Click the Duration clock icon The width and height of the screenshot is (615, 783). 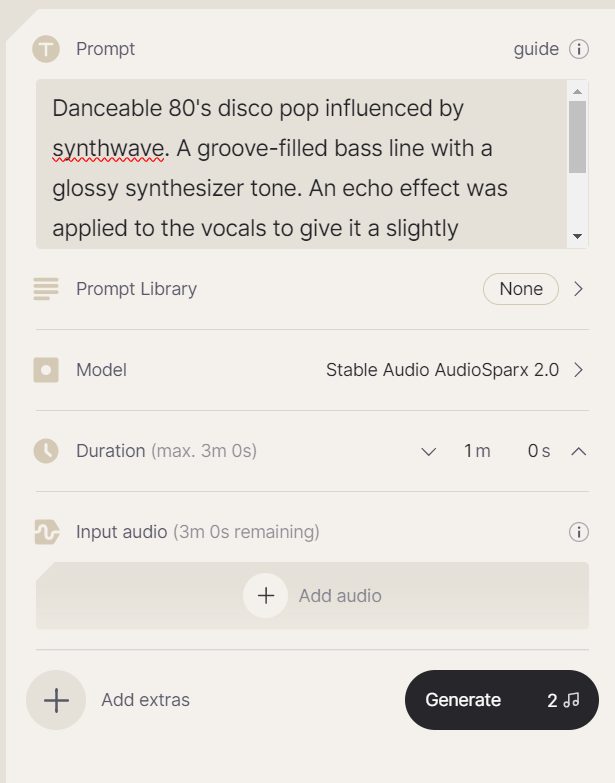click(x=46, y=451)
